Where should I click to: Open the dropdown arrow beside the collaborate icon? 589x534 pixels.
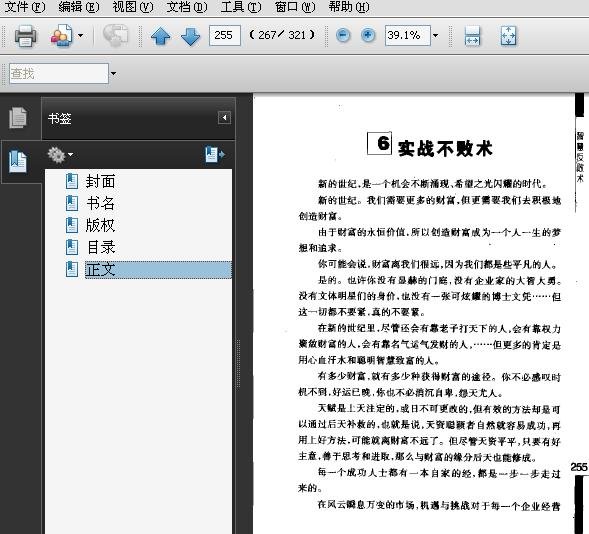point(80,36)
